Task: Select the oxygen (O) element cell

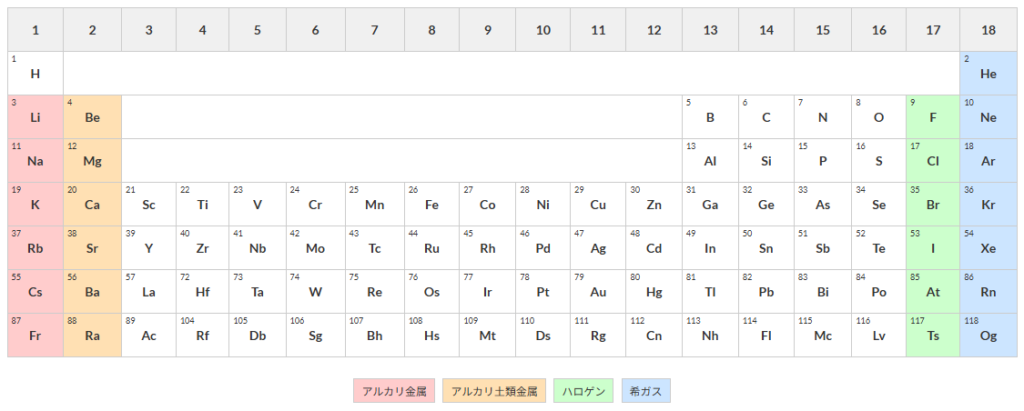Action: [x=878, y=117]
